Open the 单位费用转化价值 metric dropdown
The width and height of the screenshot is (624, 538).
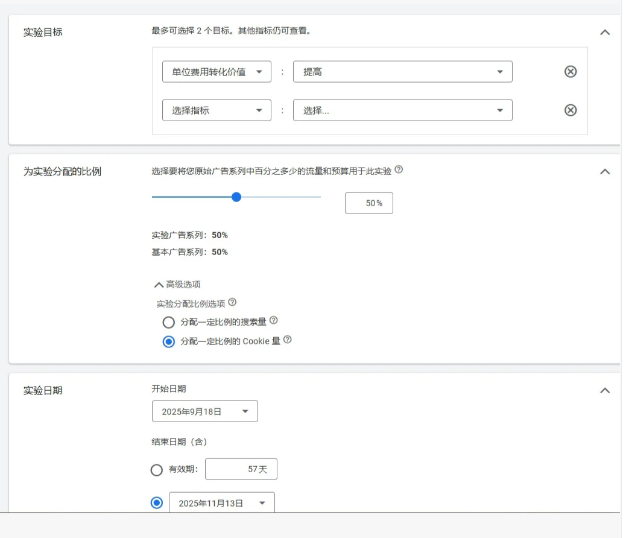(x=216, y=72)
